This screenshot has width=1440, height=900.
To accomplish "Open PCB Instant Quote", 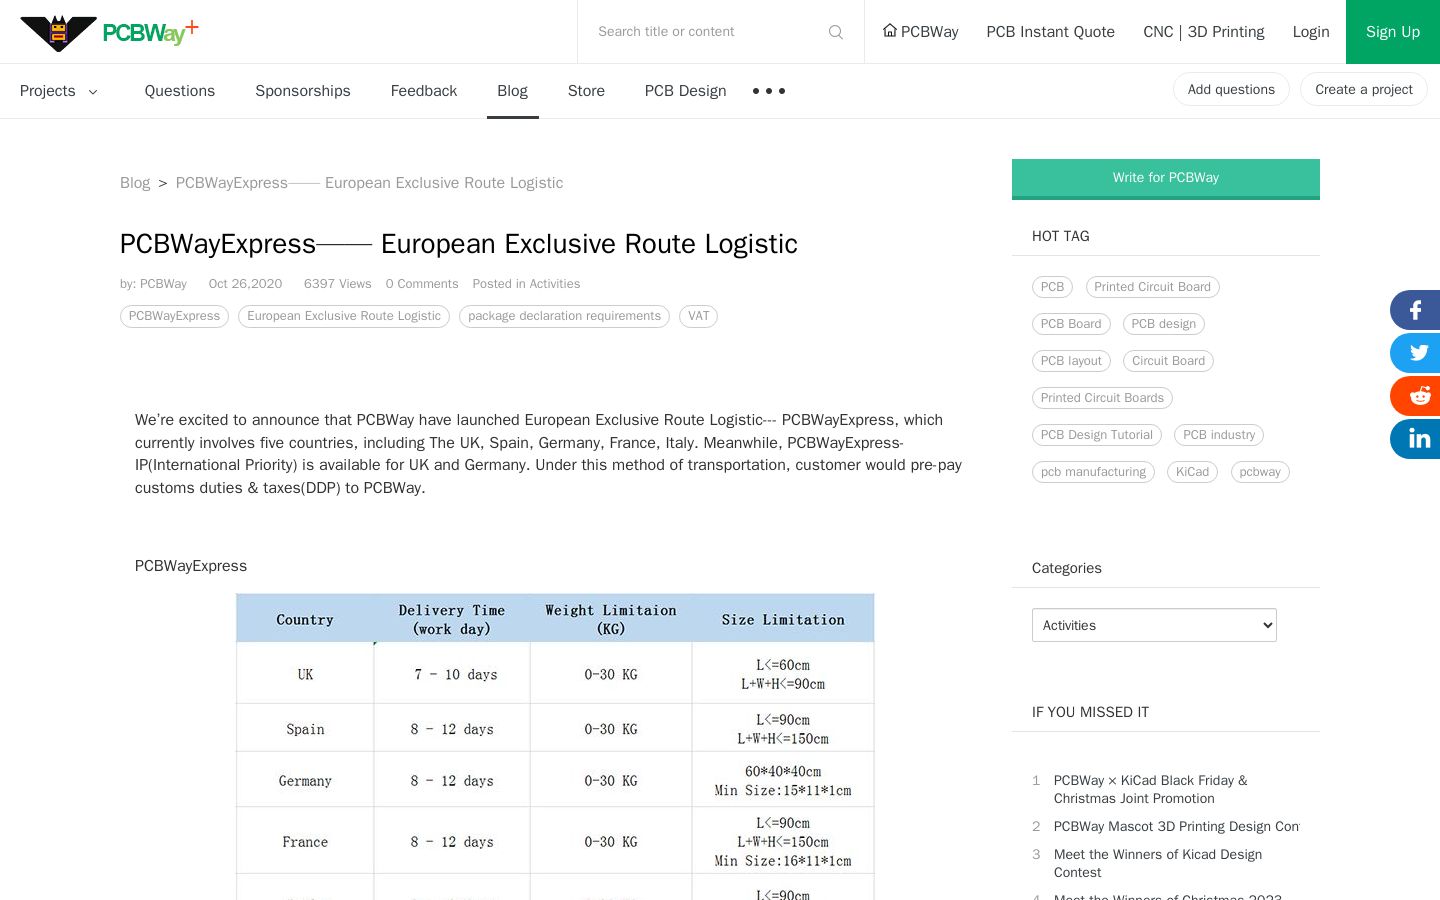I will 1050,32.
